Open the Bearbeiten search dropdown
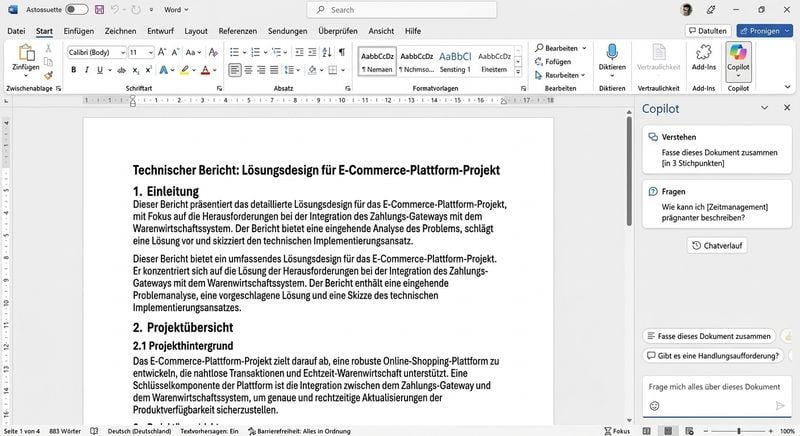Viewport: 800px width, 436px height. coord(561,48)
